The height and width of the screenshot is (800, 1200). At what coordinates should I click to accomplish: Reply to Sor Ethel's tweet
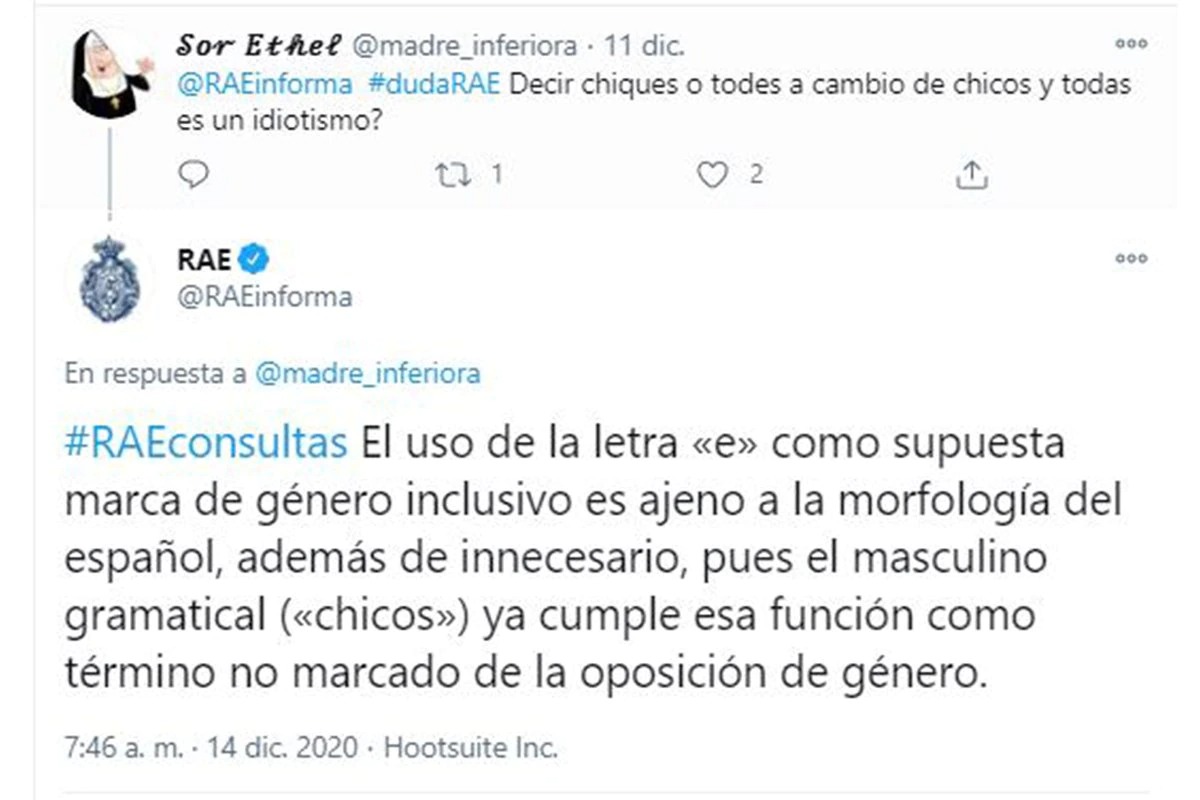193,176
